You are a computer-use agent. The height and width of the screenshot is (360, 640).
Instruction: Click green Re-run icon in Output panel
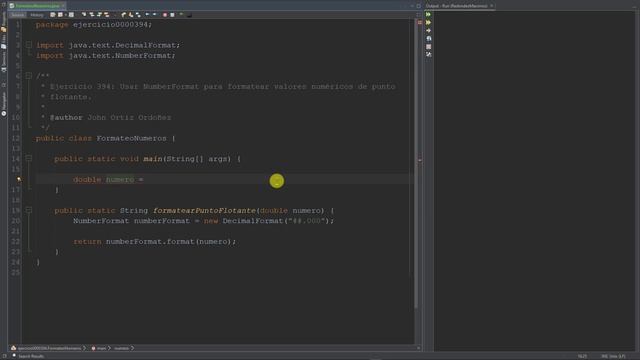(428, 14)
